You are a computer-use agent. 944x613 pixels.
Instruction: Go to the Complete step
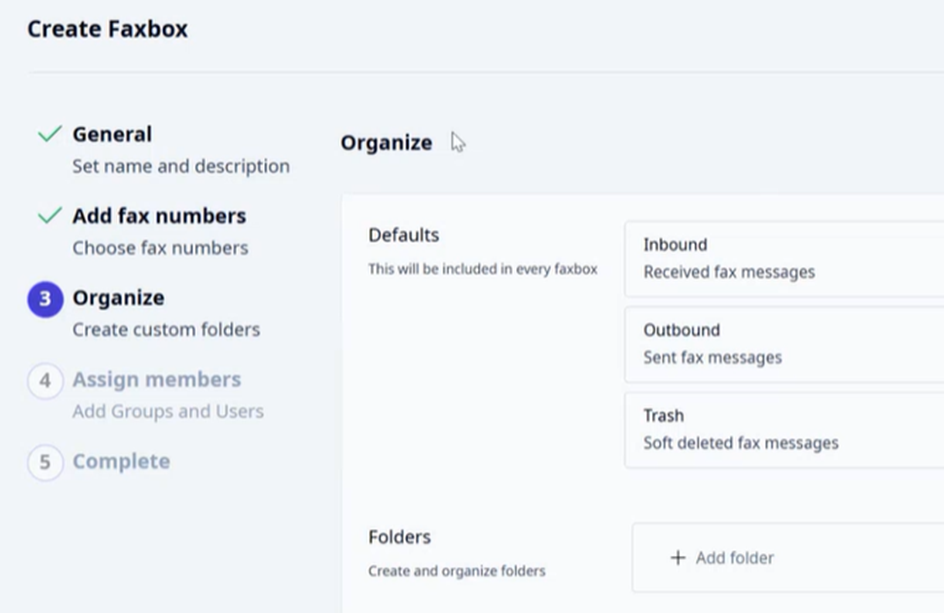pos(121,461)
